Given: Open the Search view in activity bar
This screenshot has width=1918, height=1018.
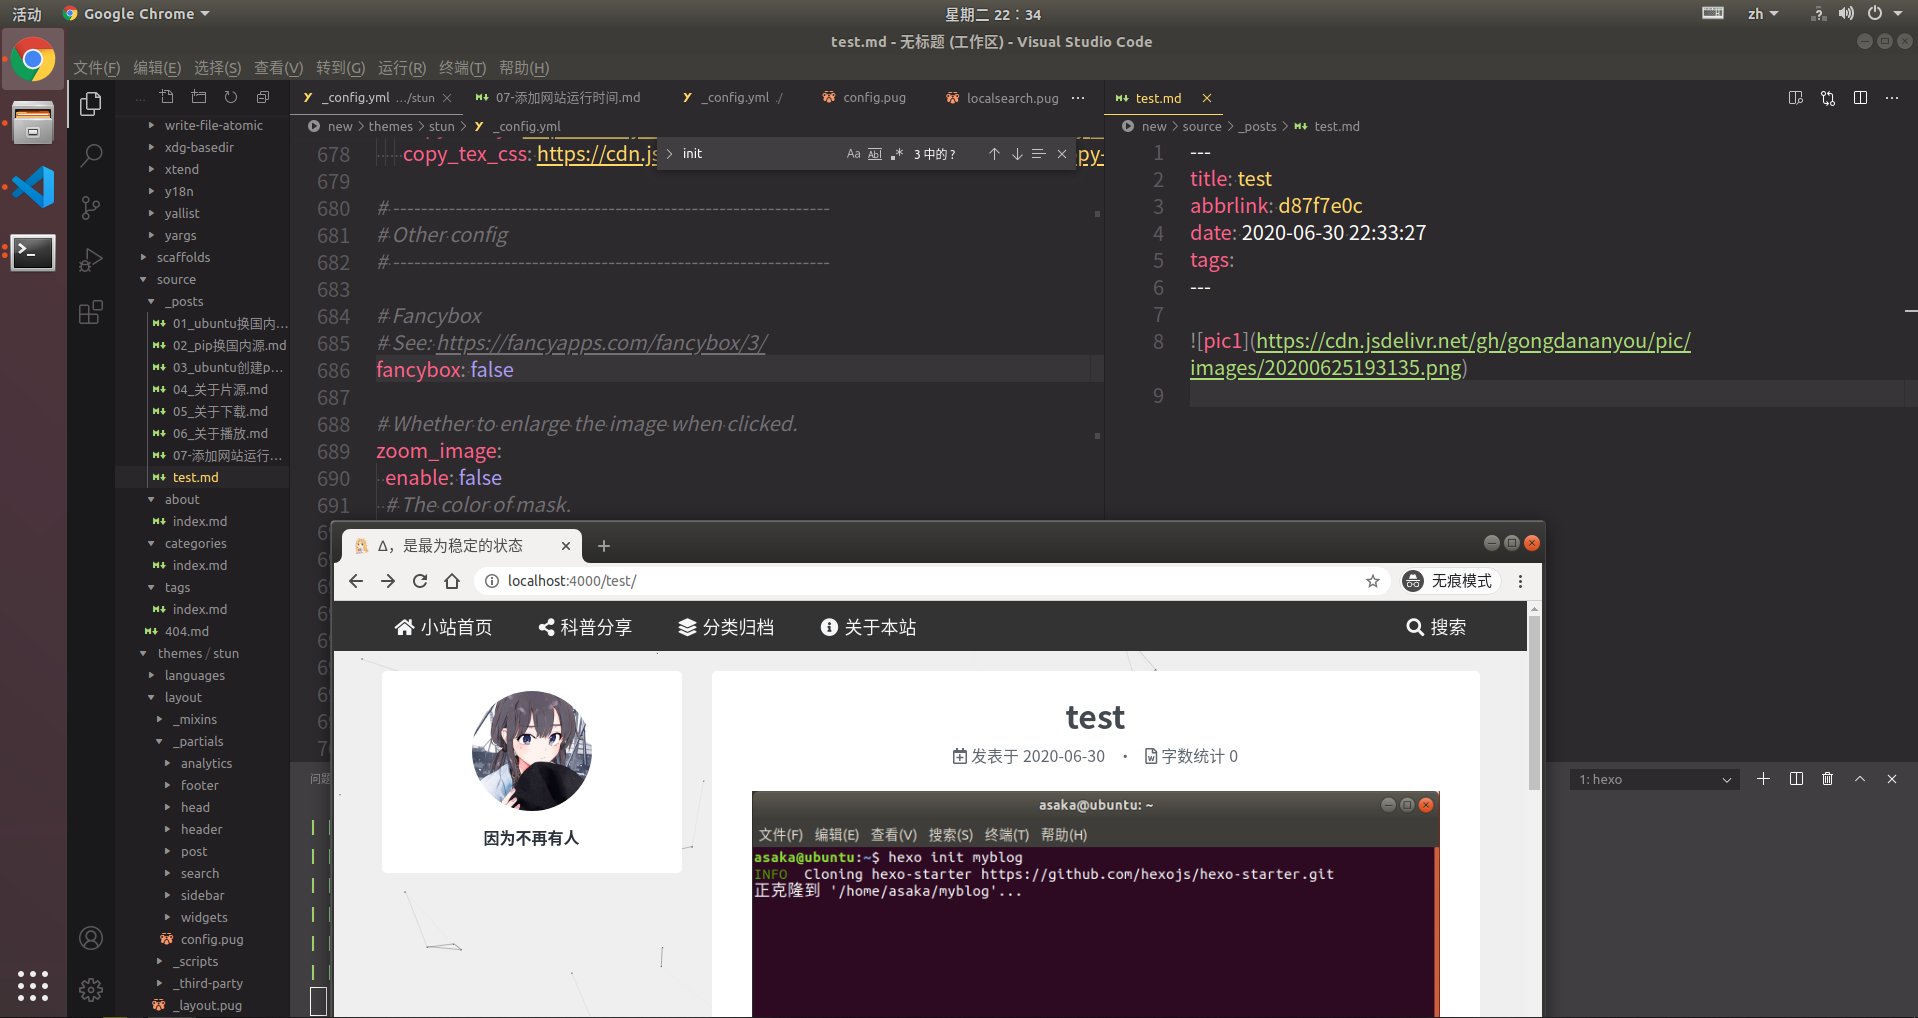Looking at the screenshot, I should pyautogui.click(x=91, y=155).
